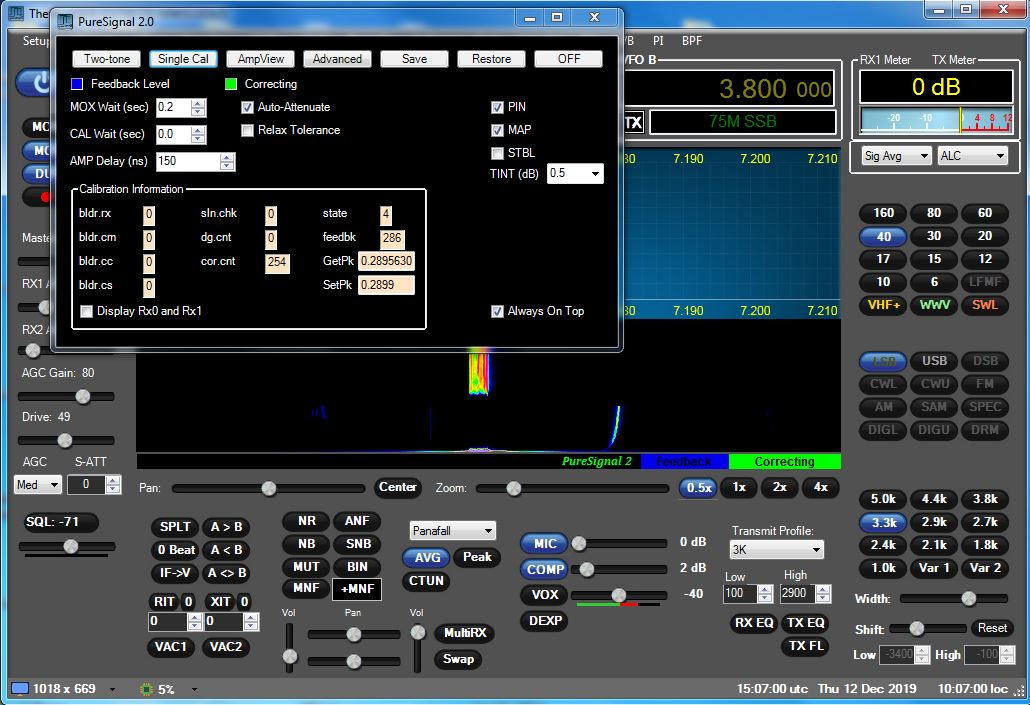Open the Panafall display mode dropdown
The height and width of the screenshot is (705, 1030).
(x=453, y=530)
